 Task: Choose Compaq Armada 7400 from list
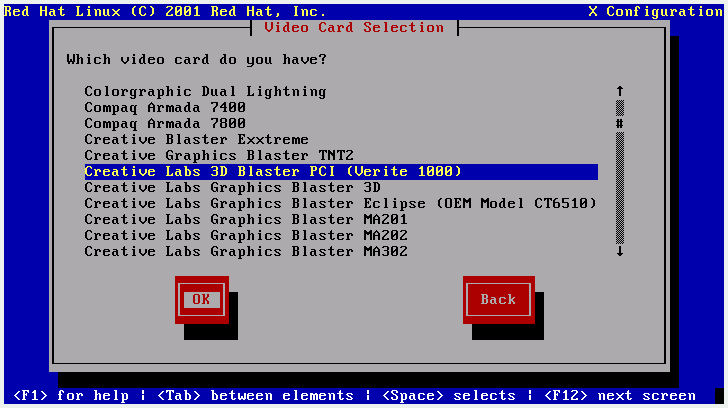click(x=165, y=108)
